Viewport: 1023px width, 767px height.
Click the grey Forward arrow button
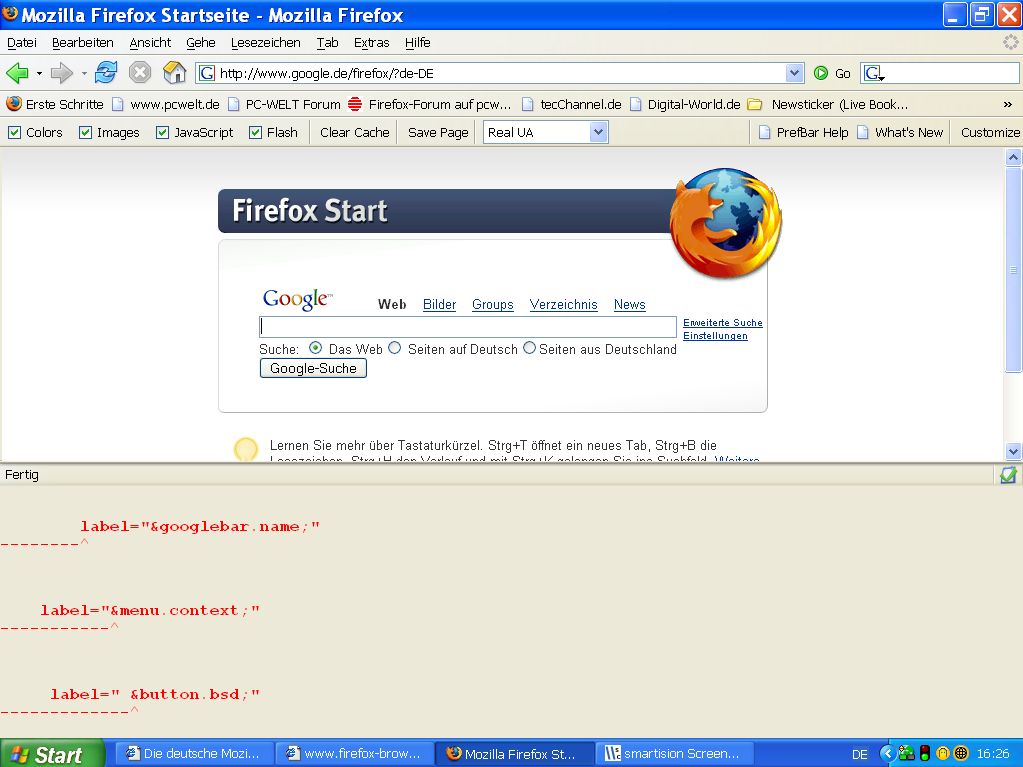pyautogui.click(x=61, y=72)
